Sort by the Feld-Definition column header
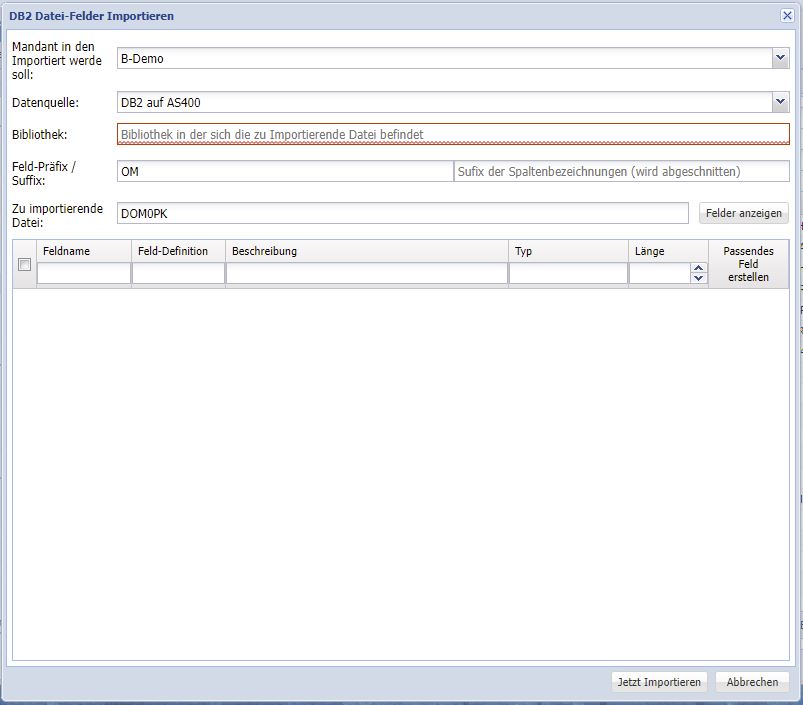This screenshot has width=803, height=705. click(178, 251)
